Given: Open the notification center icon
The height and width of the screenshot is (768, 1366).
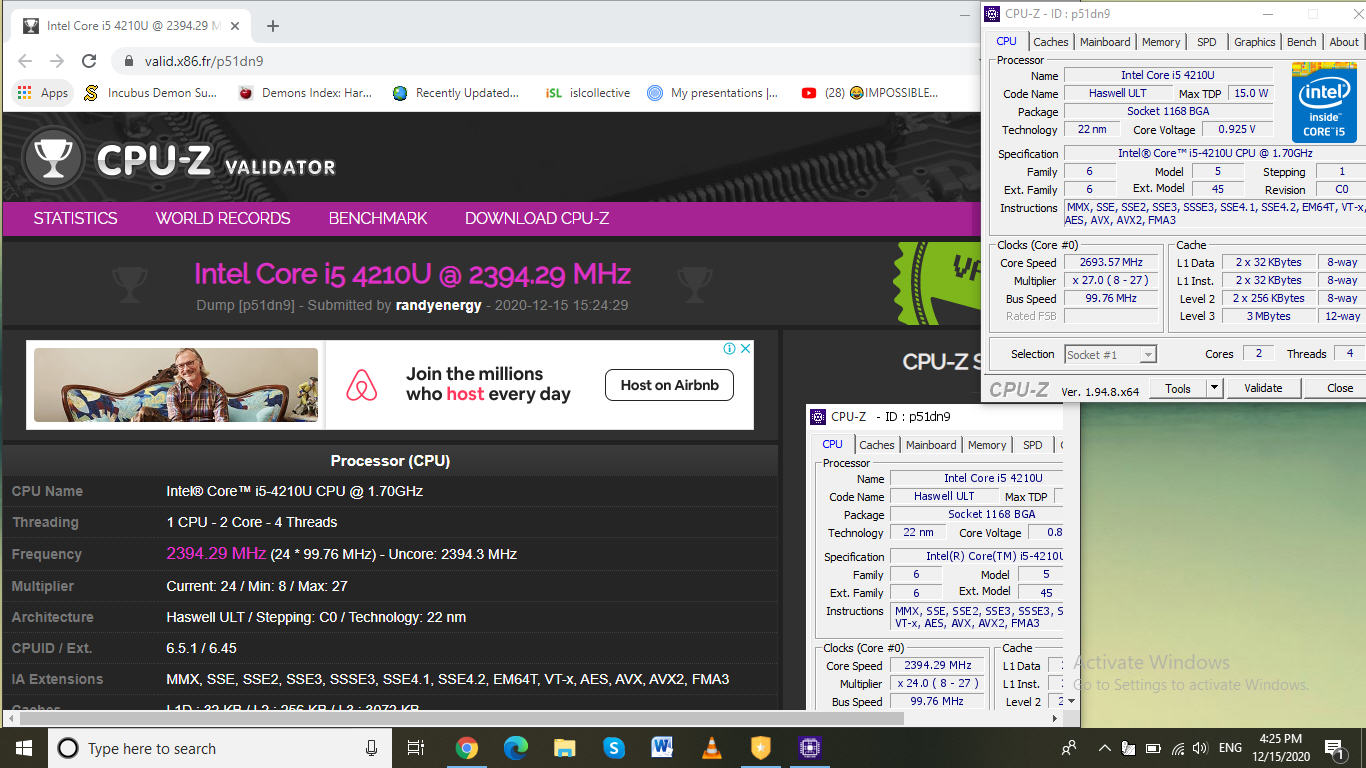Looking at the screenshot, I should click(x=1334, y=748).
